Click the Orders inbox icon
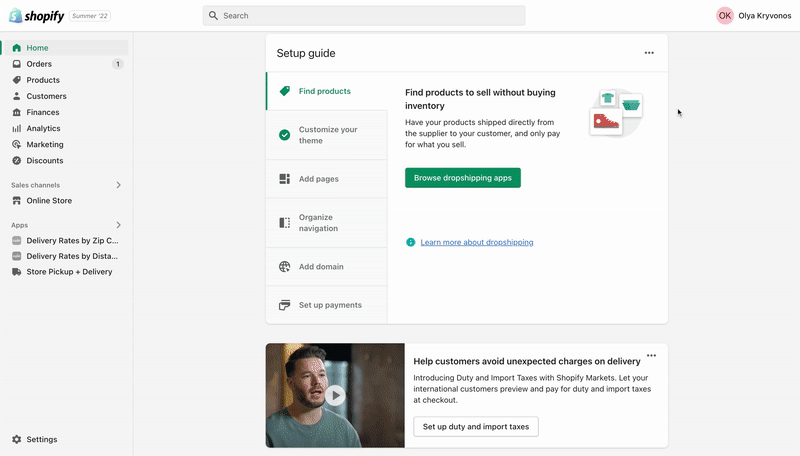800x456 pixels. point(16,64)
